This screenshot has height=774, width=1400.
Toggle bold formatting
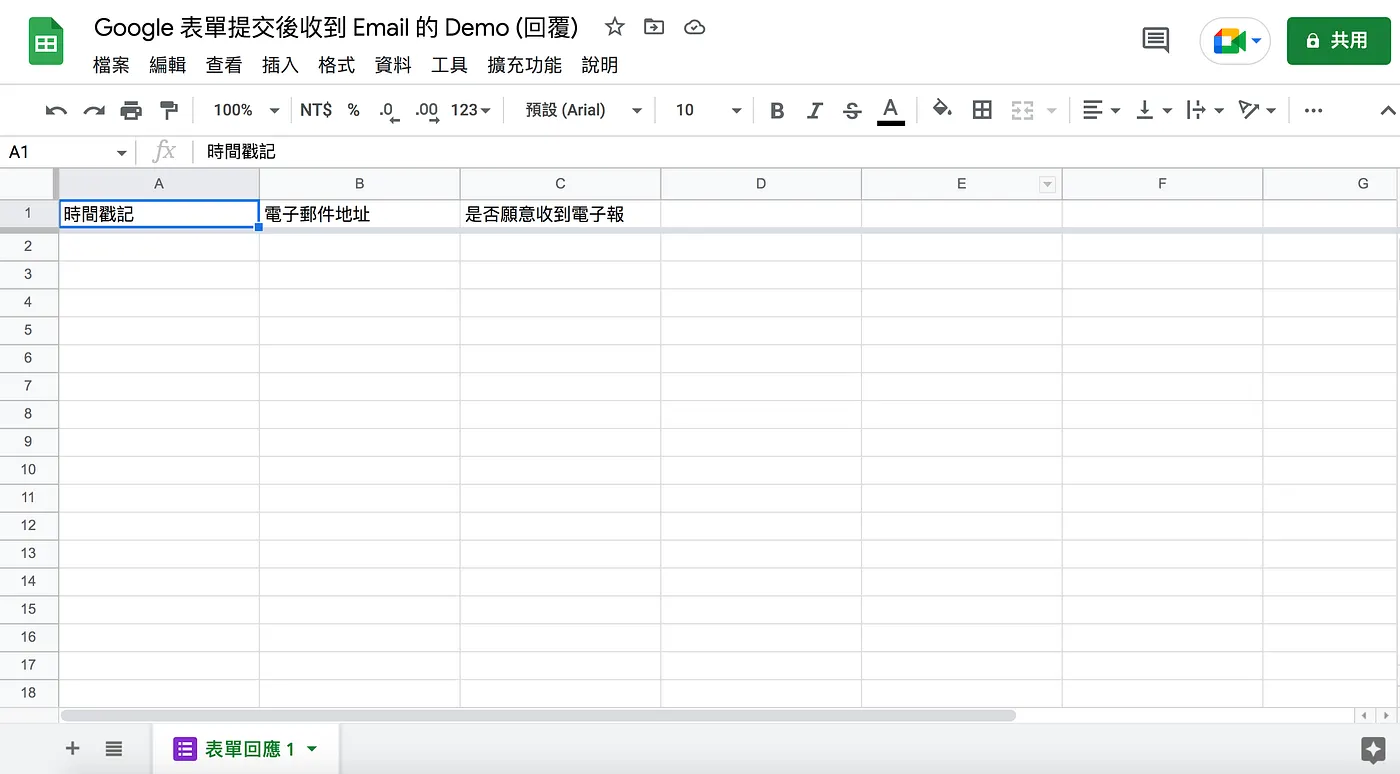(777, 110)
